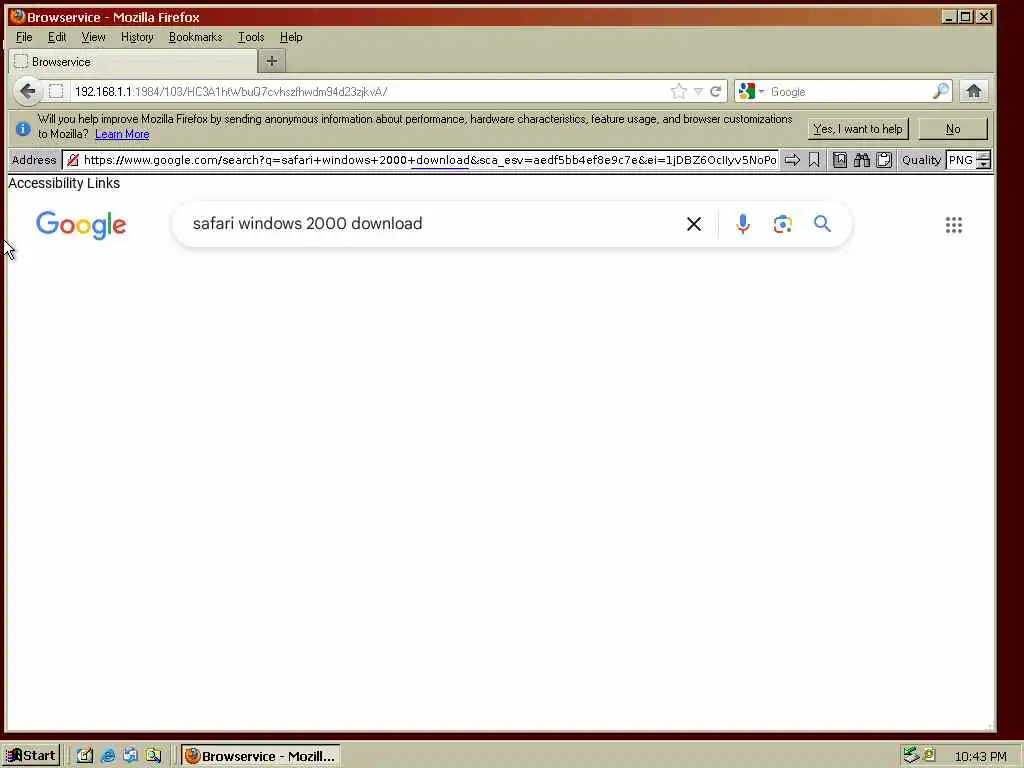Screen dimensions: 1024x768
Task: Reload the page with the refresh icon
Action: coord(716,91)
